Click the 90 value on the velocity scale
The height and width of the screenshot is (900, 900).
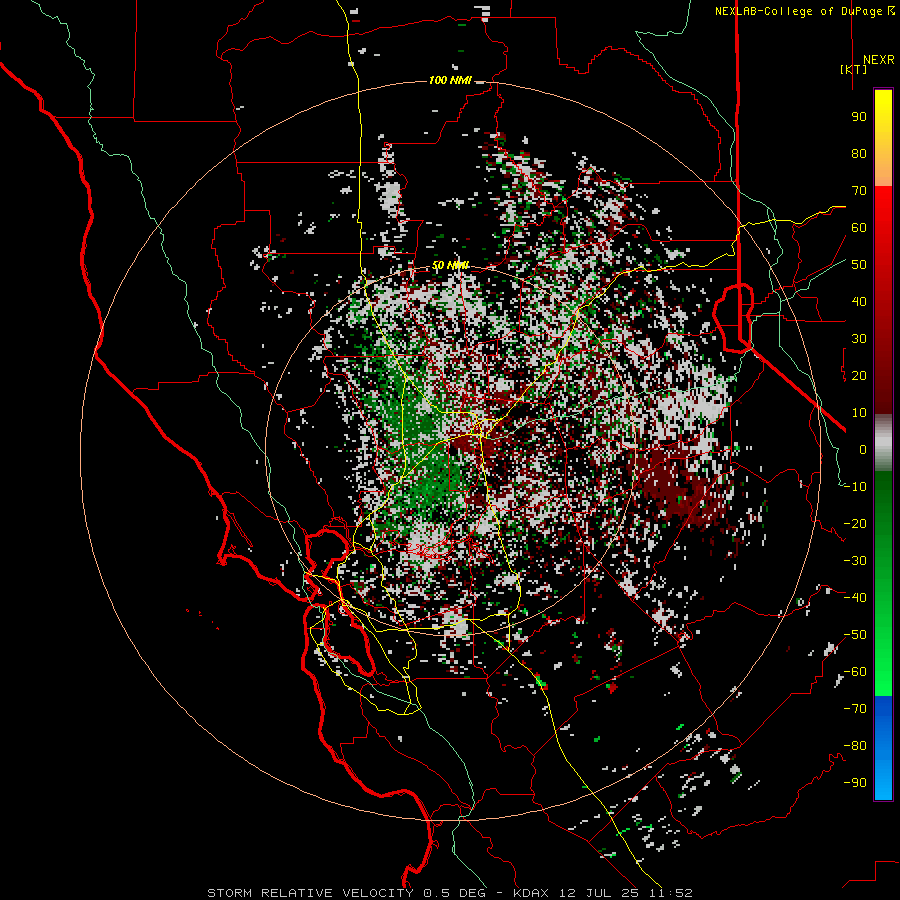click(x=859, y=117)
